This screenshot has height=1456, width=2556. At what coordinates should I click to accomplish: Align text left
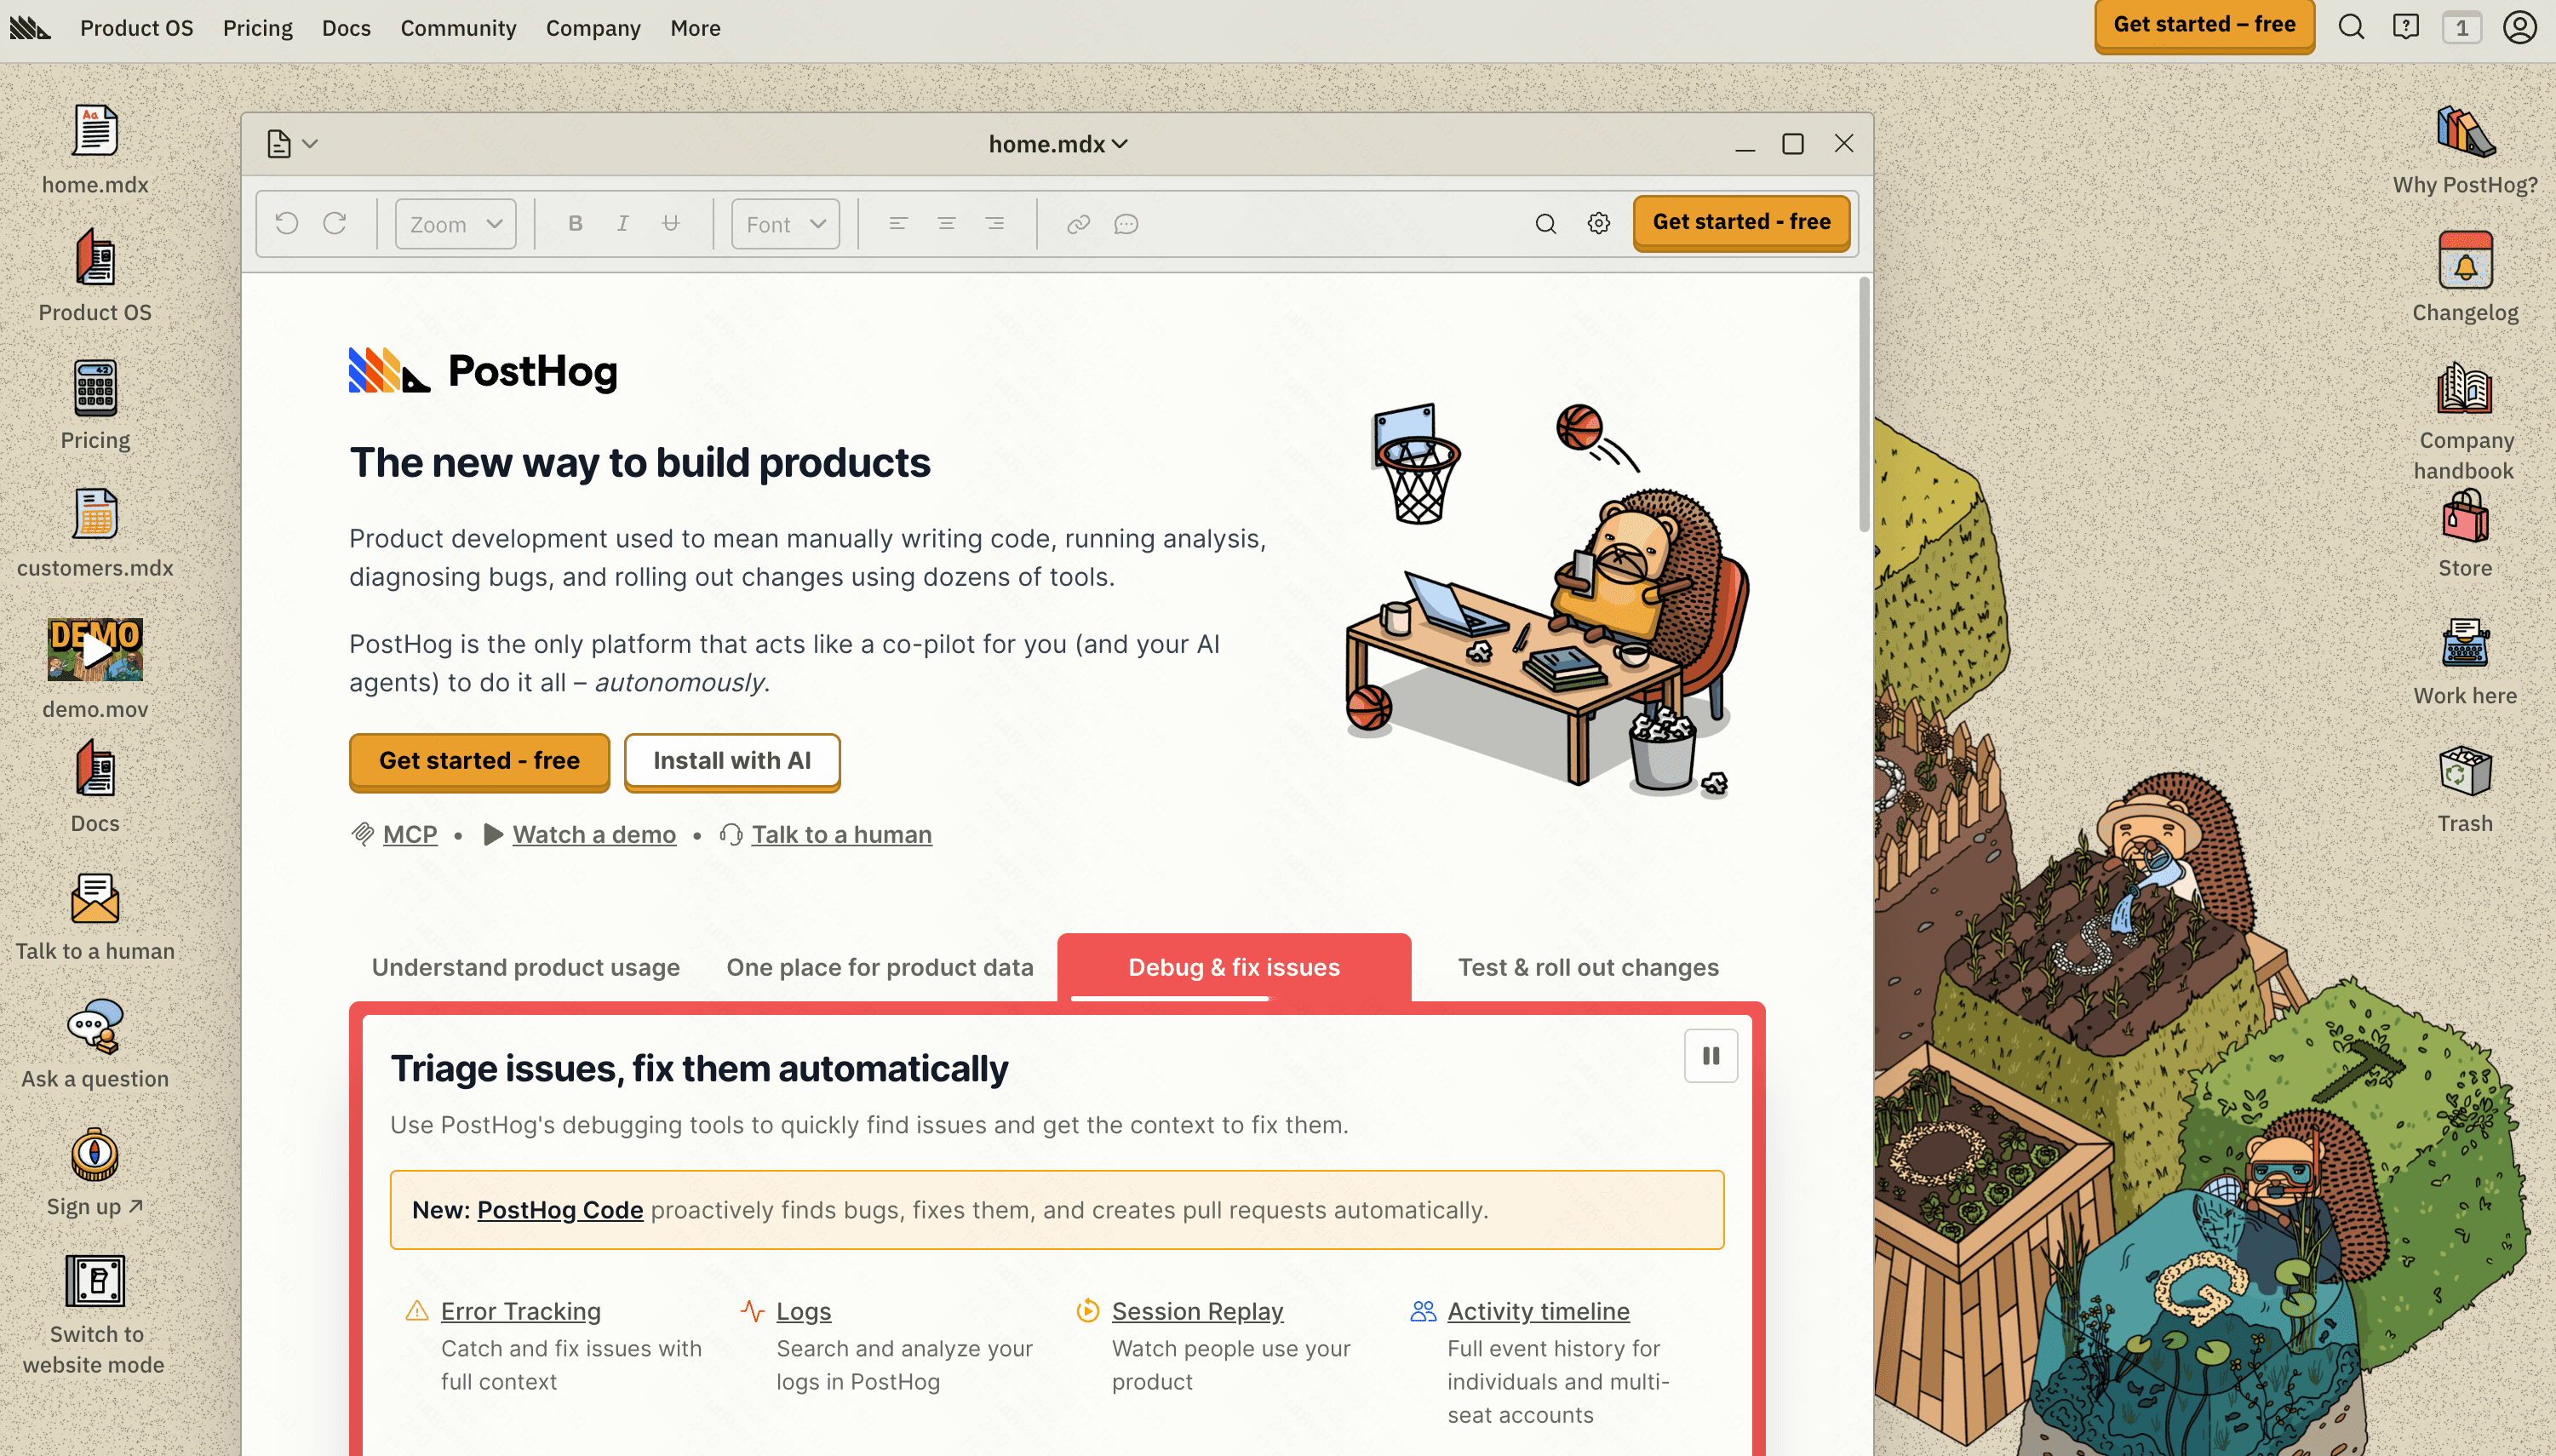(898, 223)
